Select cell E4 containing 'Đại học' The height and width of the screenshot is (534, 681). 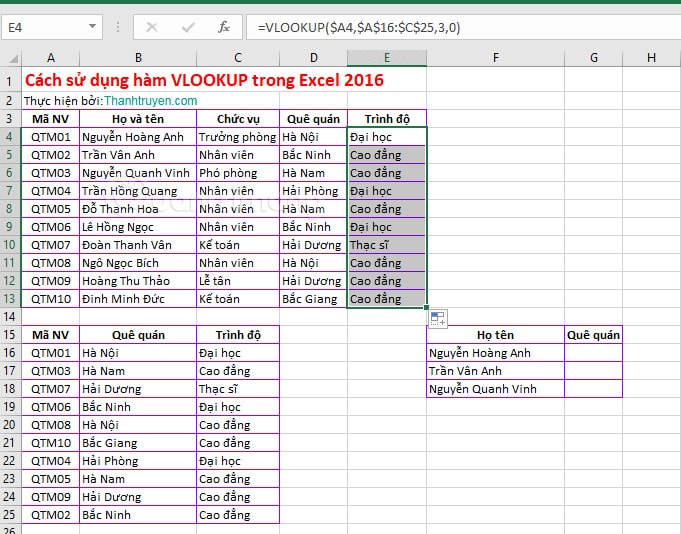pos(387,137)
